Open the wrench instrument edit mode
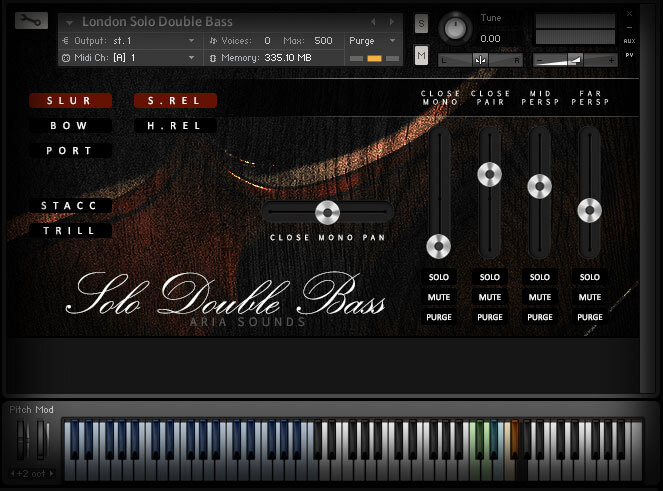Viewport: 663px width, 491px height. 31,20
